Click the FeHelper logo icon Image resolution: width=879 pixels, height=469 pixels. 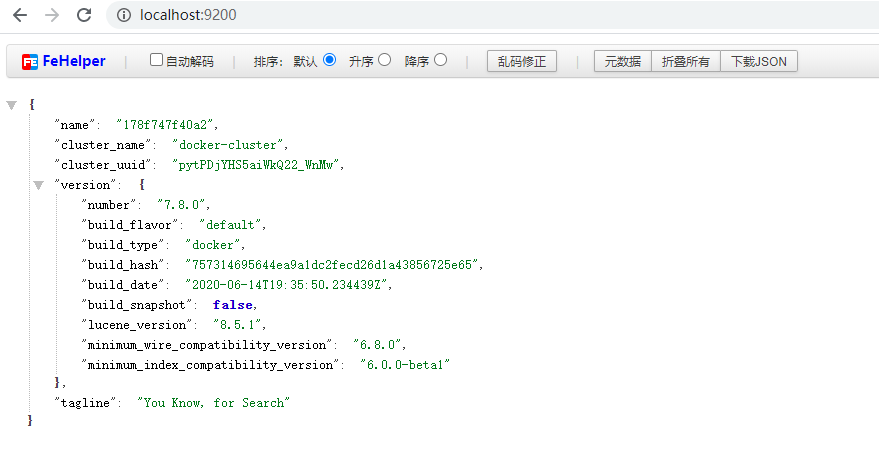(30, 62)
